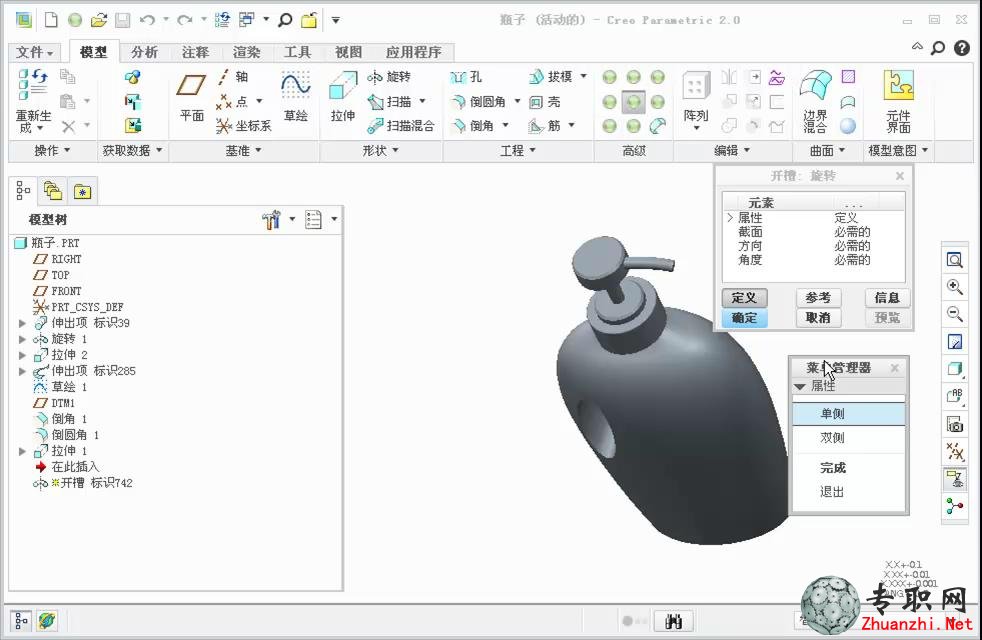Click the Undo icon in quick access toolbar
This screenshot has width=982, height=640.
pyautogui.click(x=147, y=20)
